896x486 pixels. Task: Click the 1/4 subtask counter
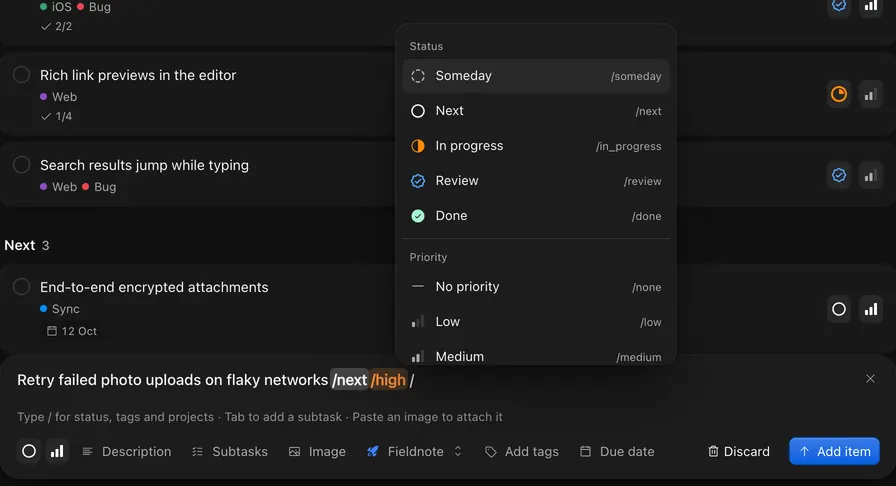(57, 116)
